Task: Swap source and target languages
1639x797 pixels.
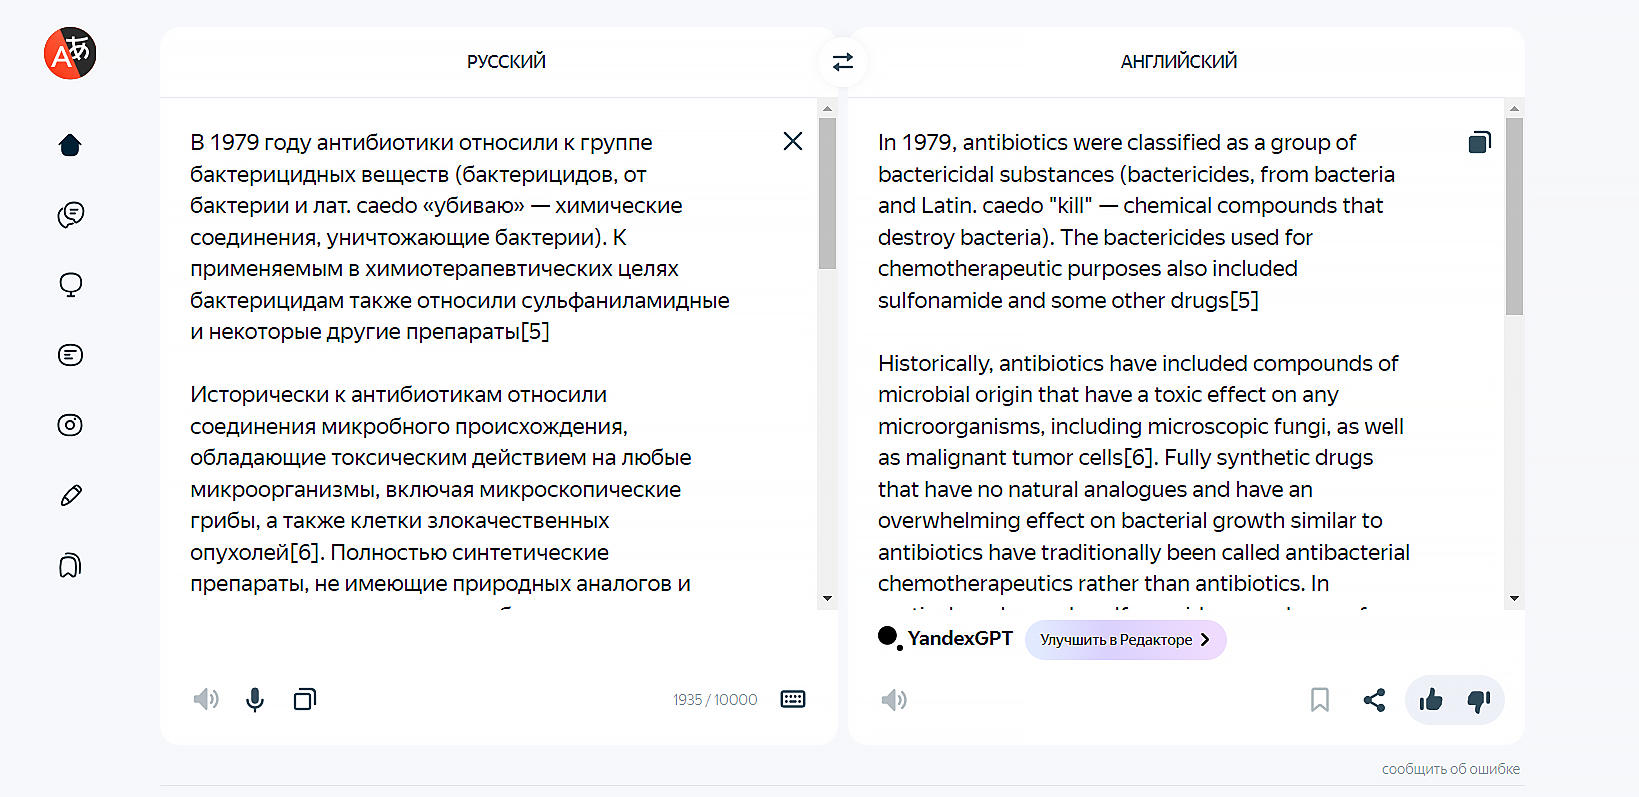Action: (x=843, y=62)
